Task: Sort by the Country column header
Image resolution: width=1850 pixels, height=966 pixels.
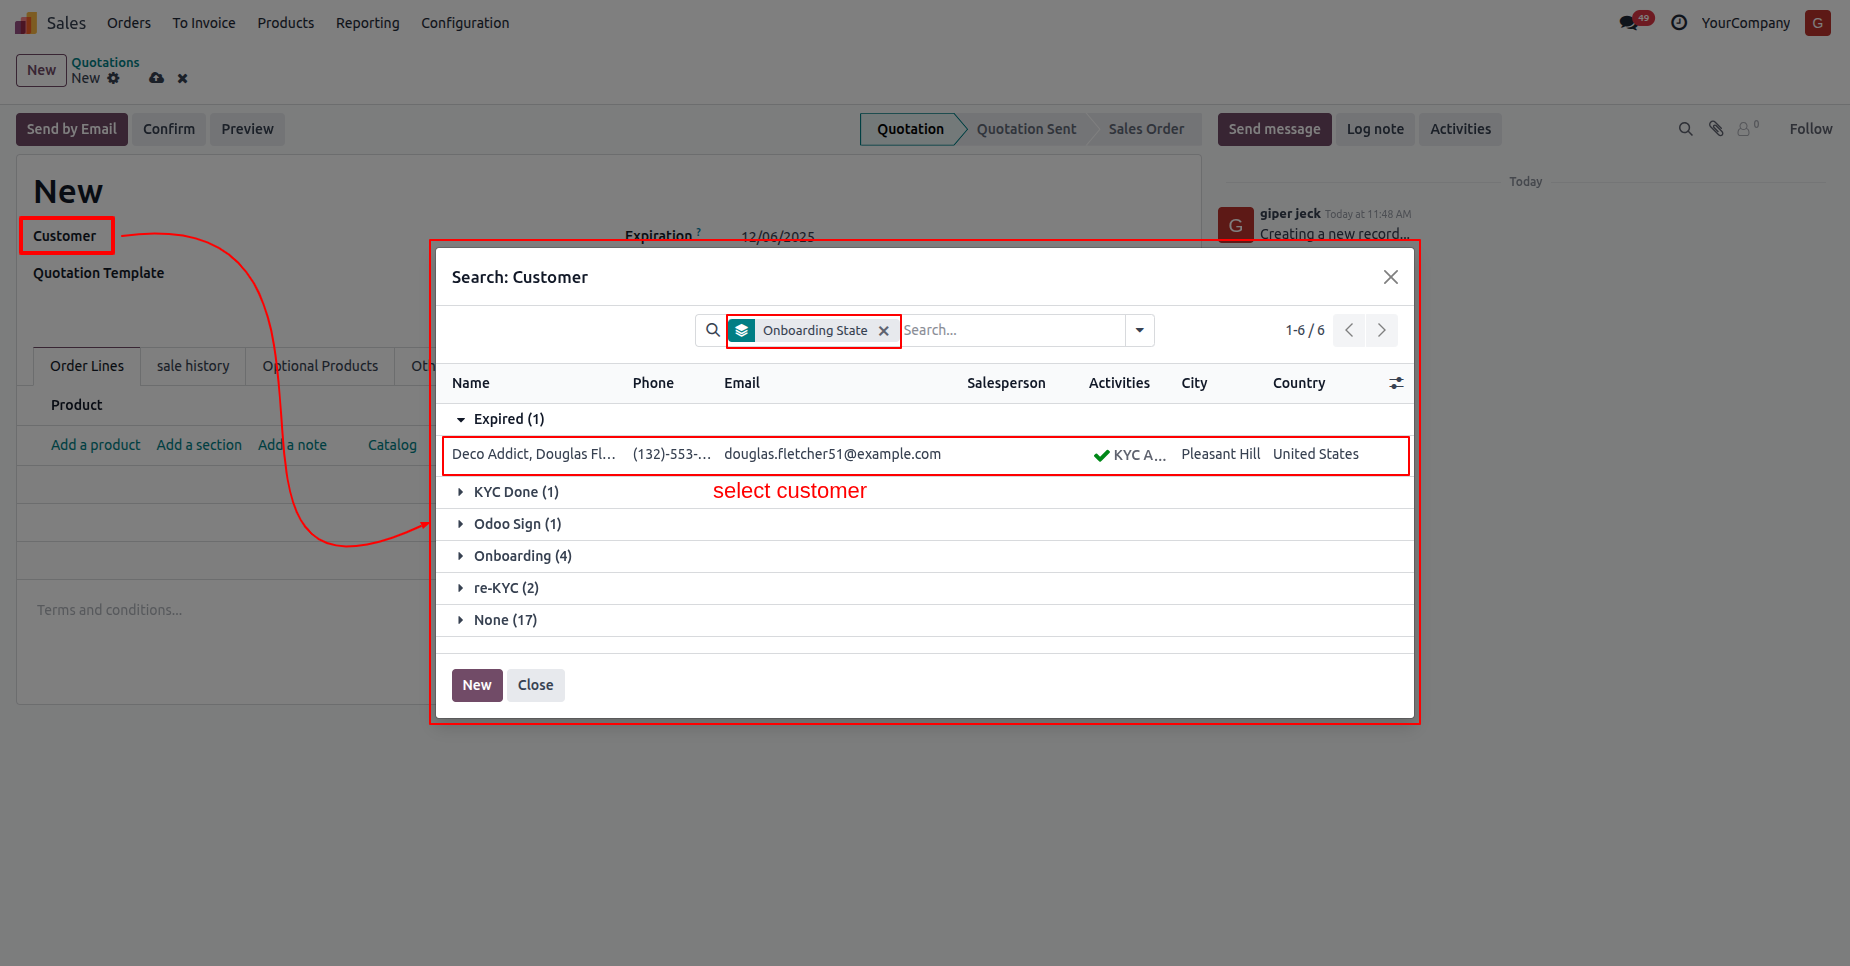Action: [x=1299, y=383]
